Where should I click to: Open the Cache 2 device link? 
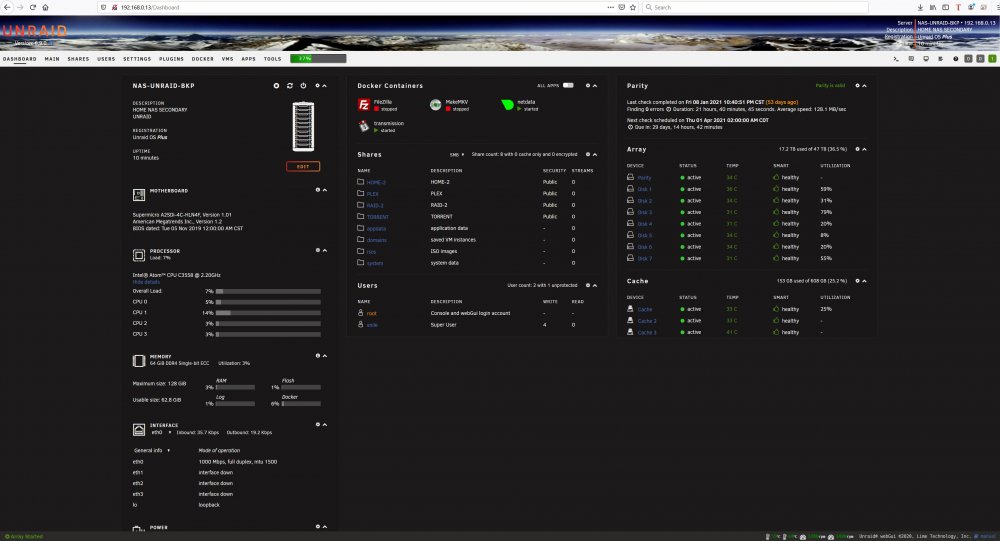647,321
